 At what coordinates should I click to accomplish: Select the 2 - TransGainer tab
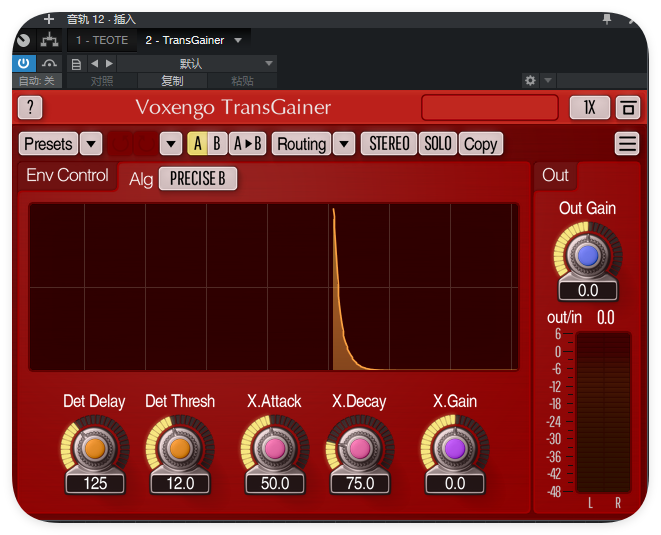tap(185, 40)
